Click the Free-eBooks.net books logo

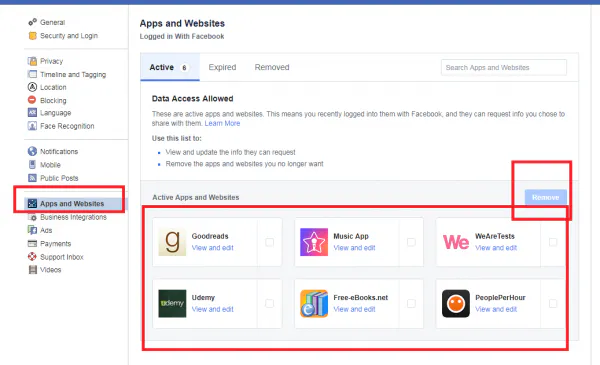tap(314, 303)
